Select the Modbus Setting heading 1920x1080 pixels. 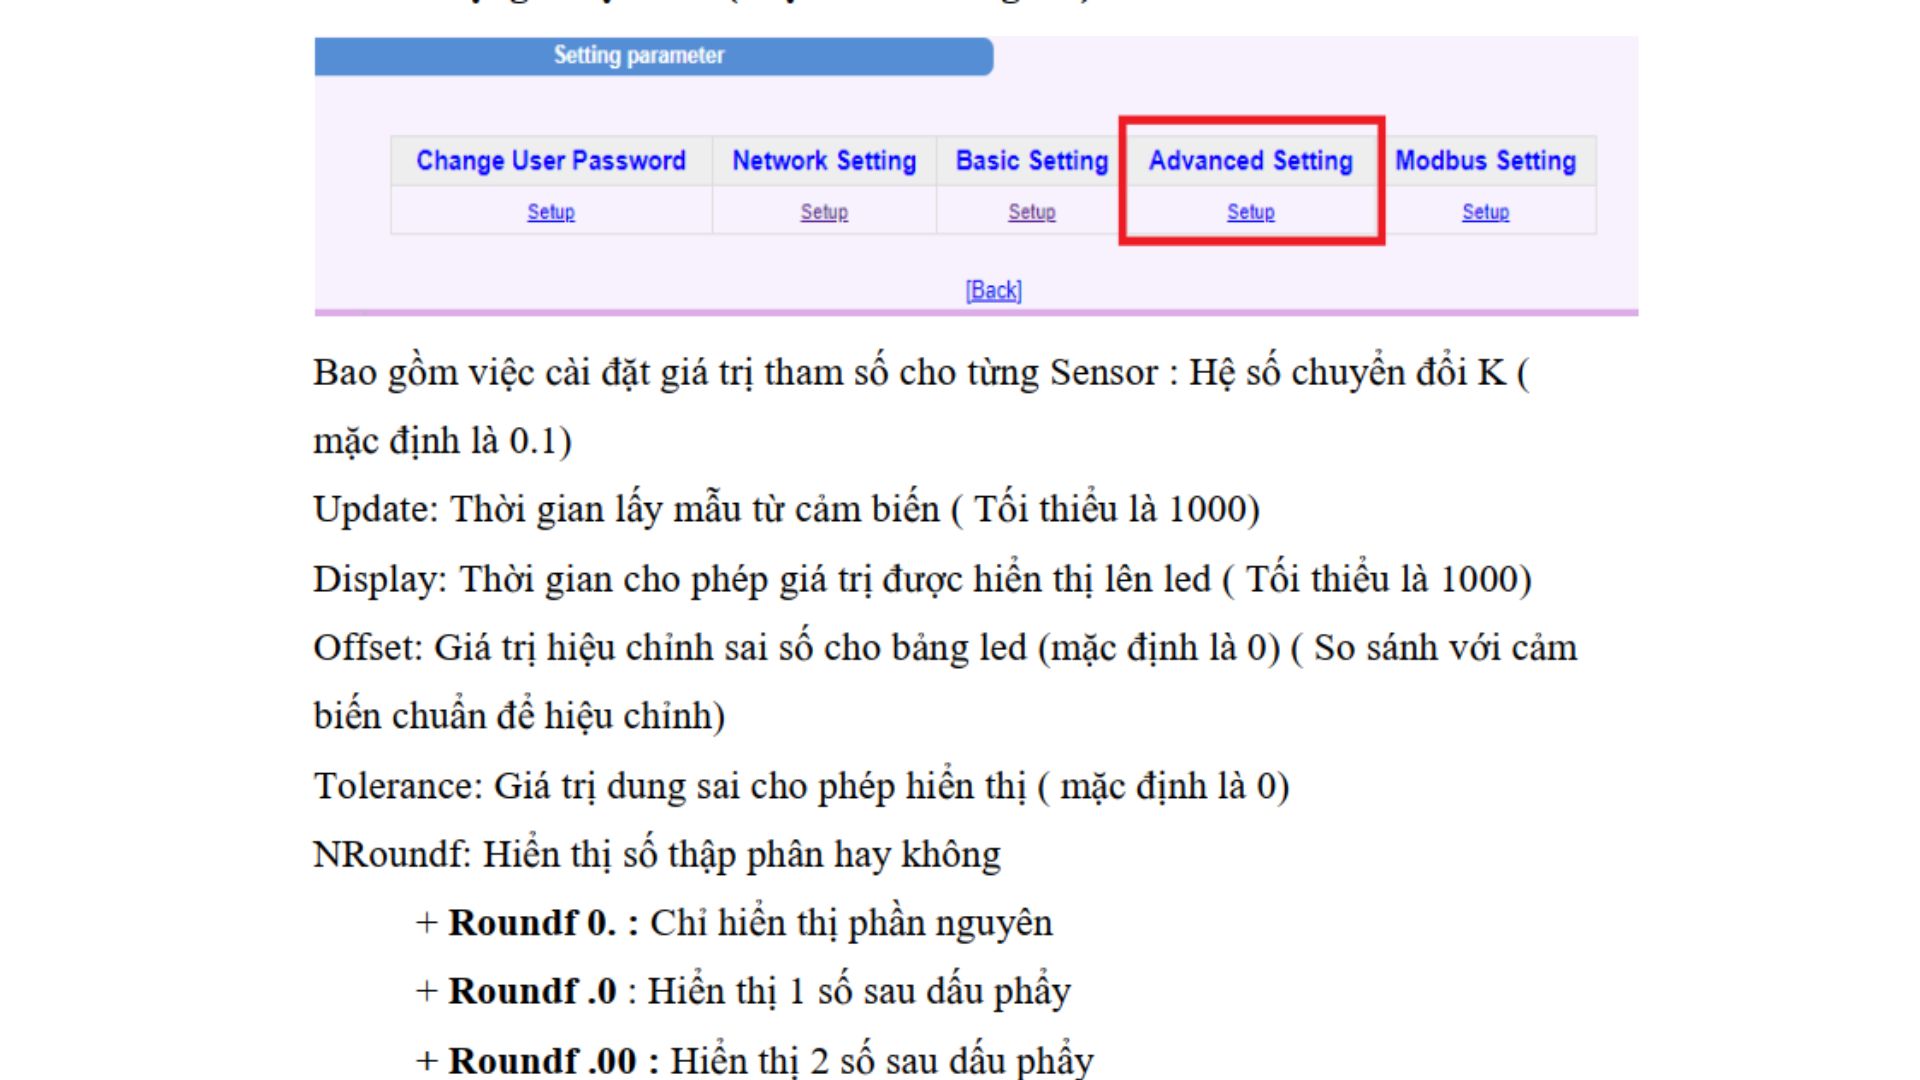[x=1485, y=161]
